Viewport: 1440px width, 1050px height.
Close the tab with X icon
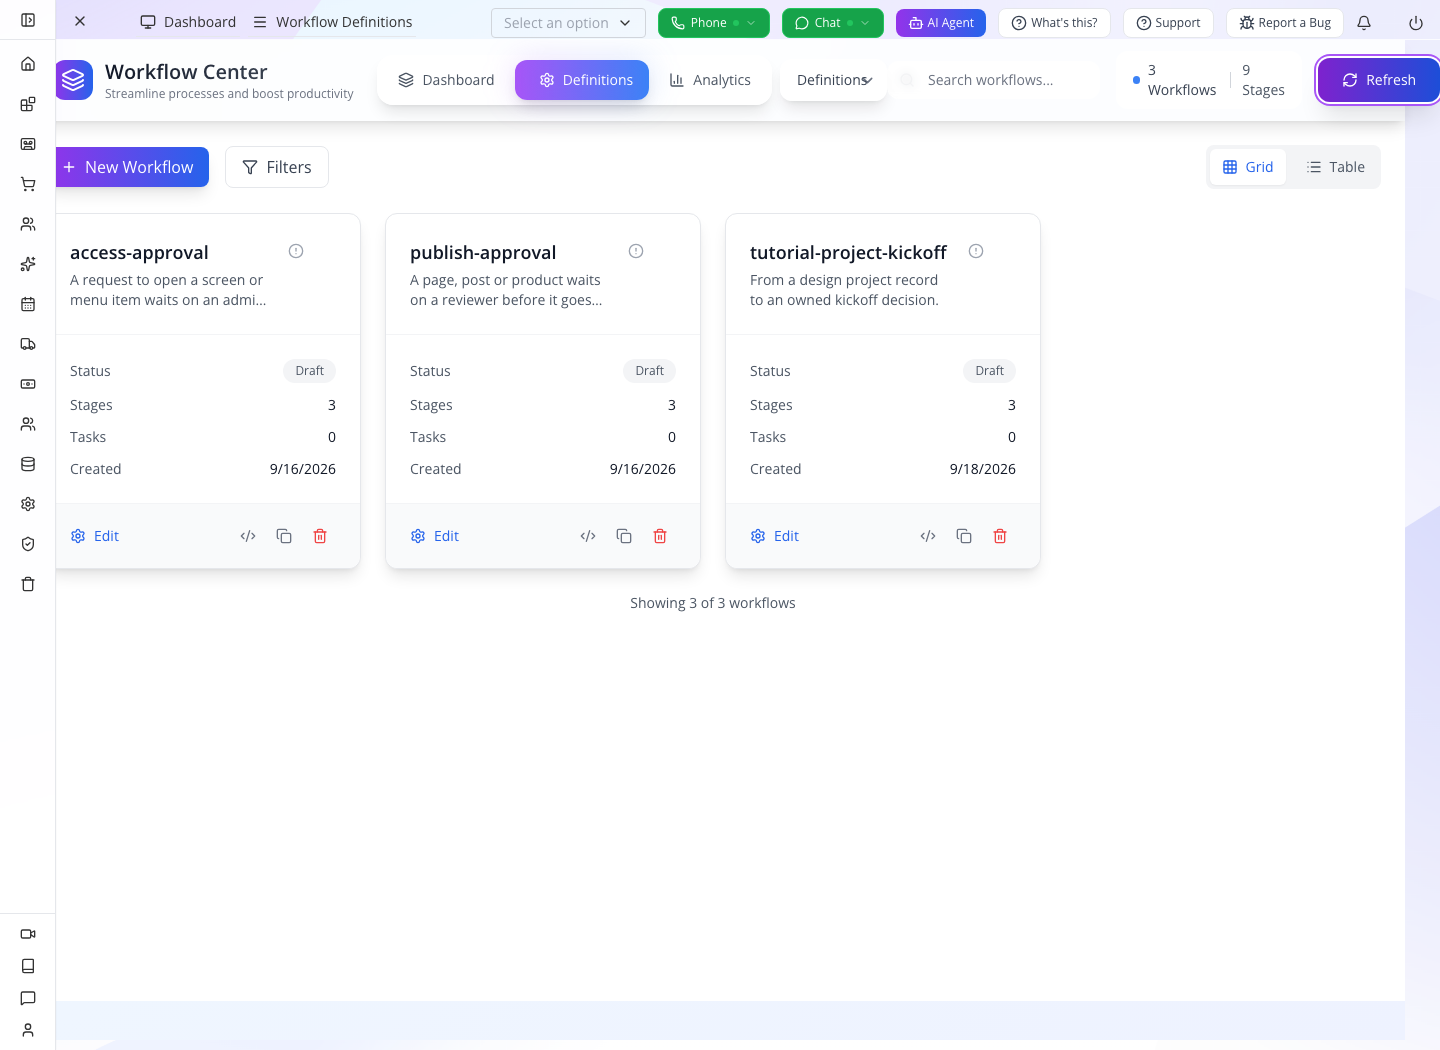point(80,21)
